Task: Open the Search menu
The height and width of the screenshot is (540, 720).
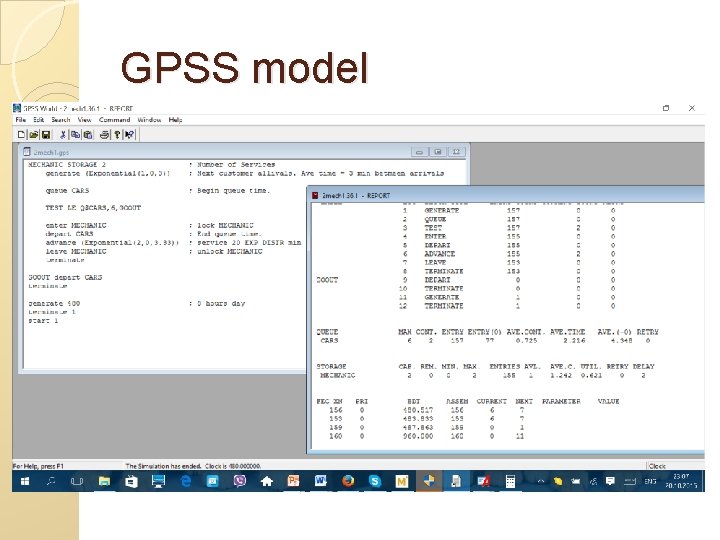Action: [x=61, y=120]
